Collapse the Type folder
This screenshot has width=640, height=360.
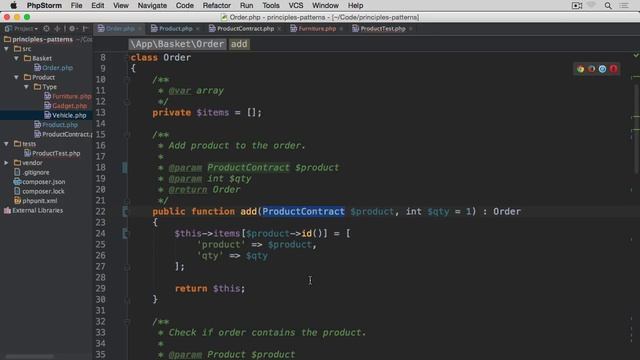tap(26, 87)
